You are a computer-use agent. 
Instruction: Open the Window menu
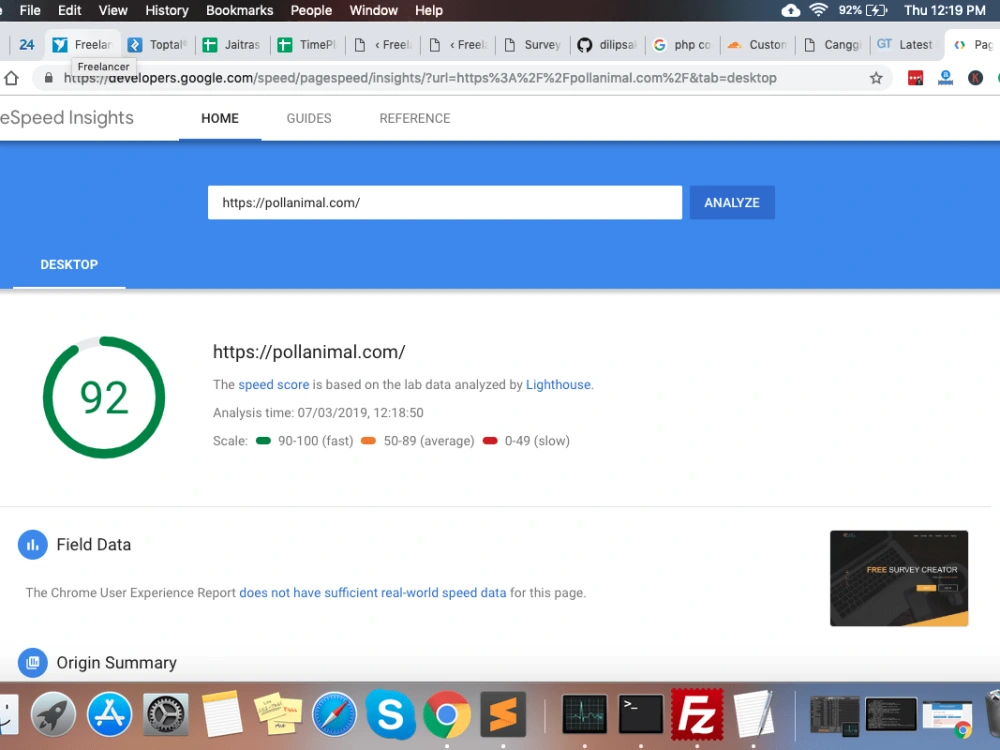[374, 10]
